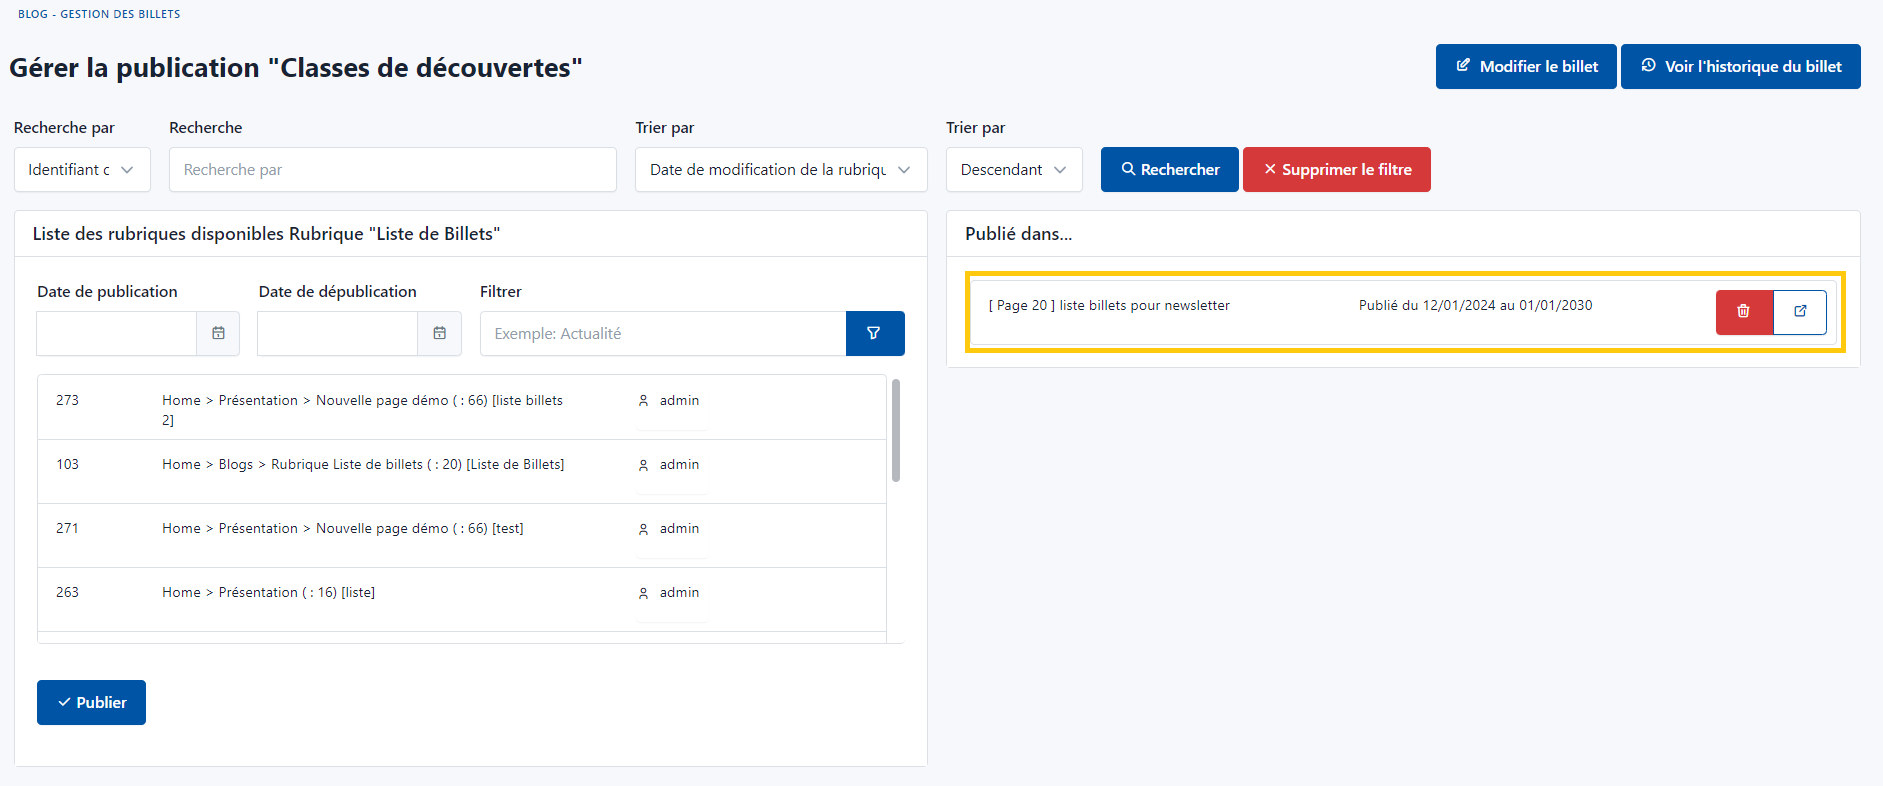The height and width of the screenshot is (786, 1883).
Task: Click the Filtrer field with Exemple: Actualité
Action: coord(662,334)
